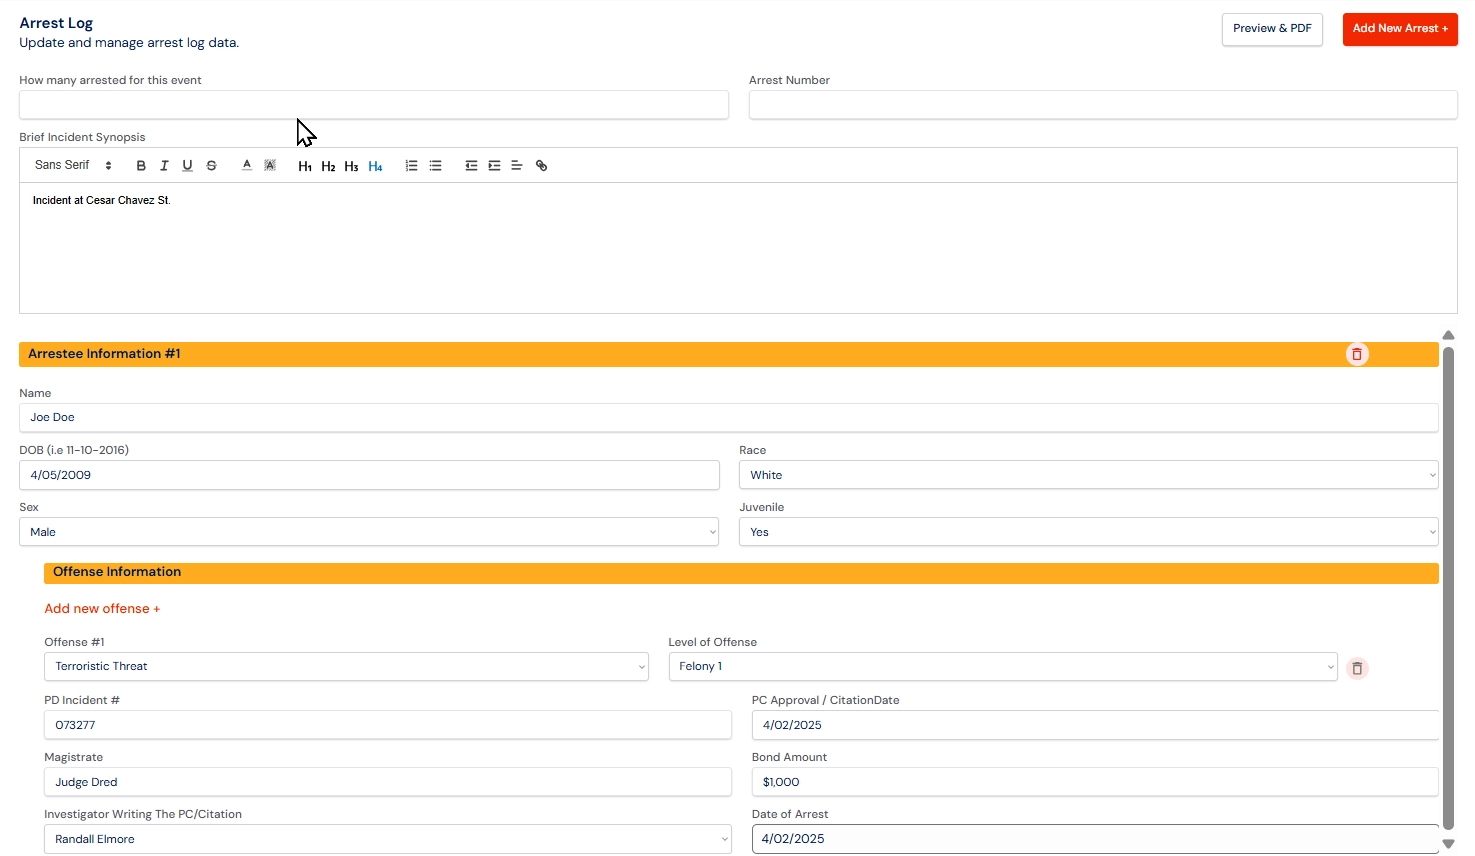Click the PD Incident # field 073277
Screen dimensions: 1475x856
388,725
